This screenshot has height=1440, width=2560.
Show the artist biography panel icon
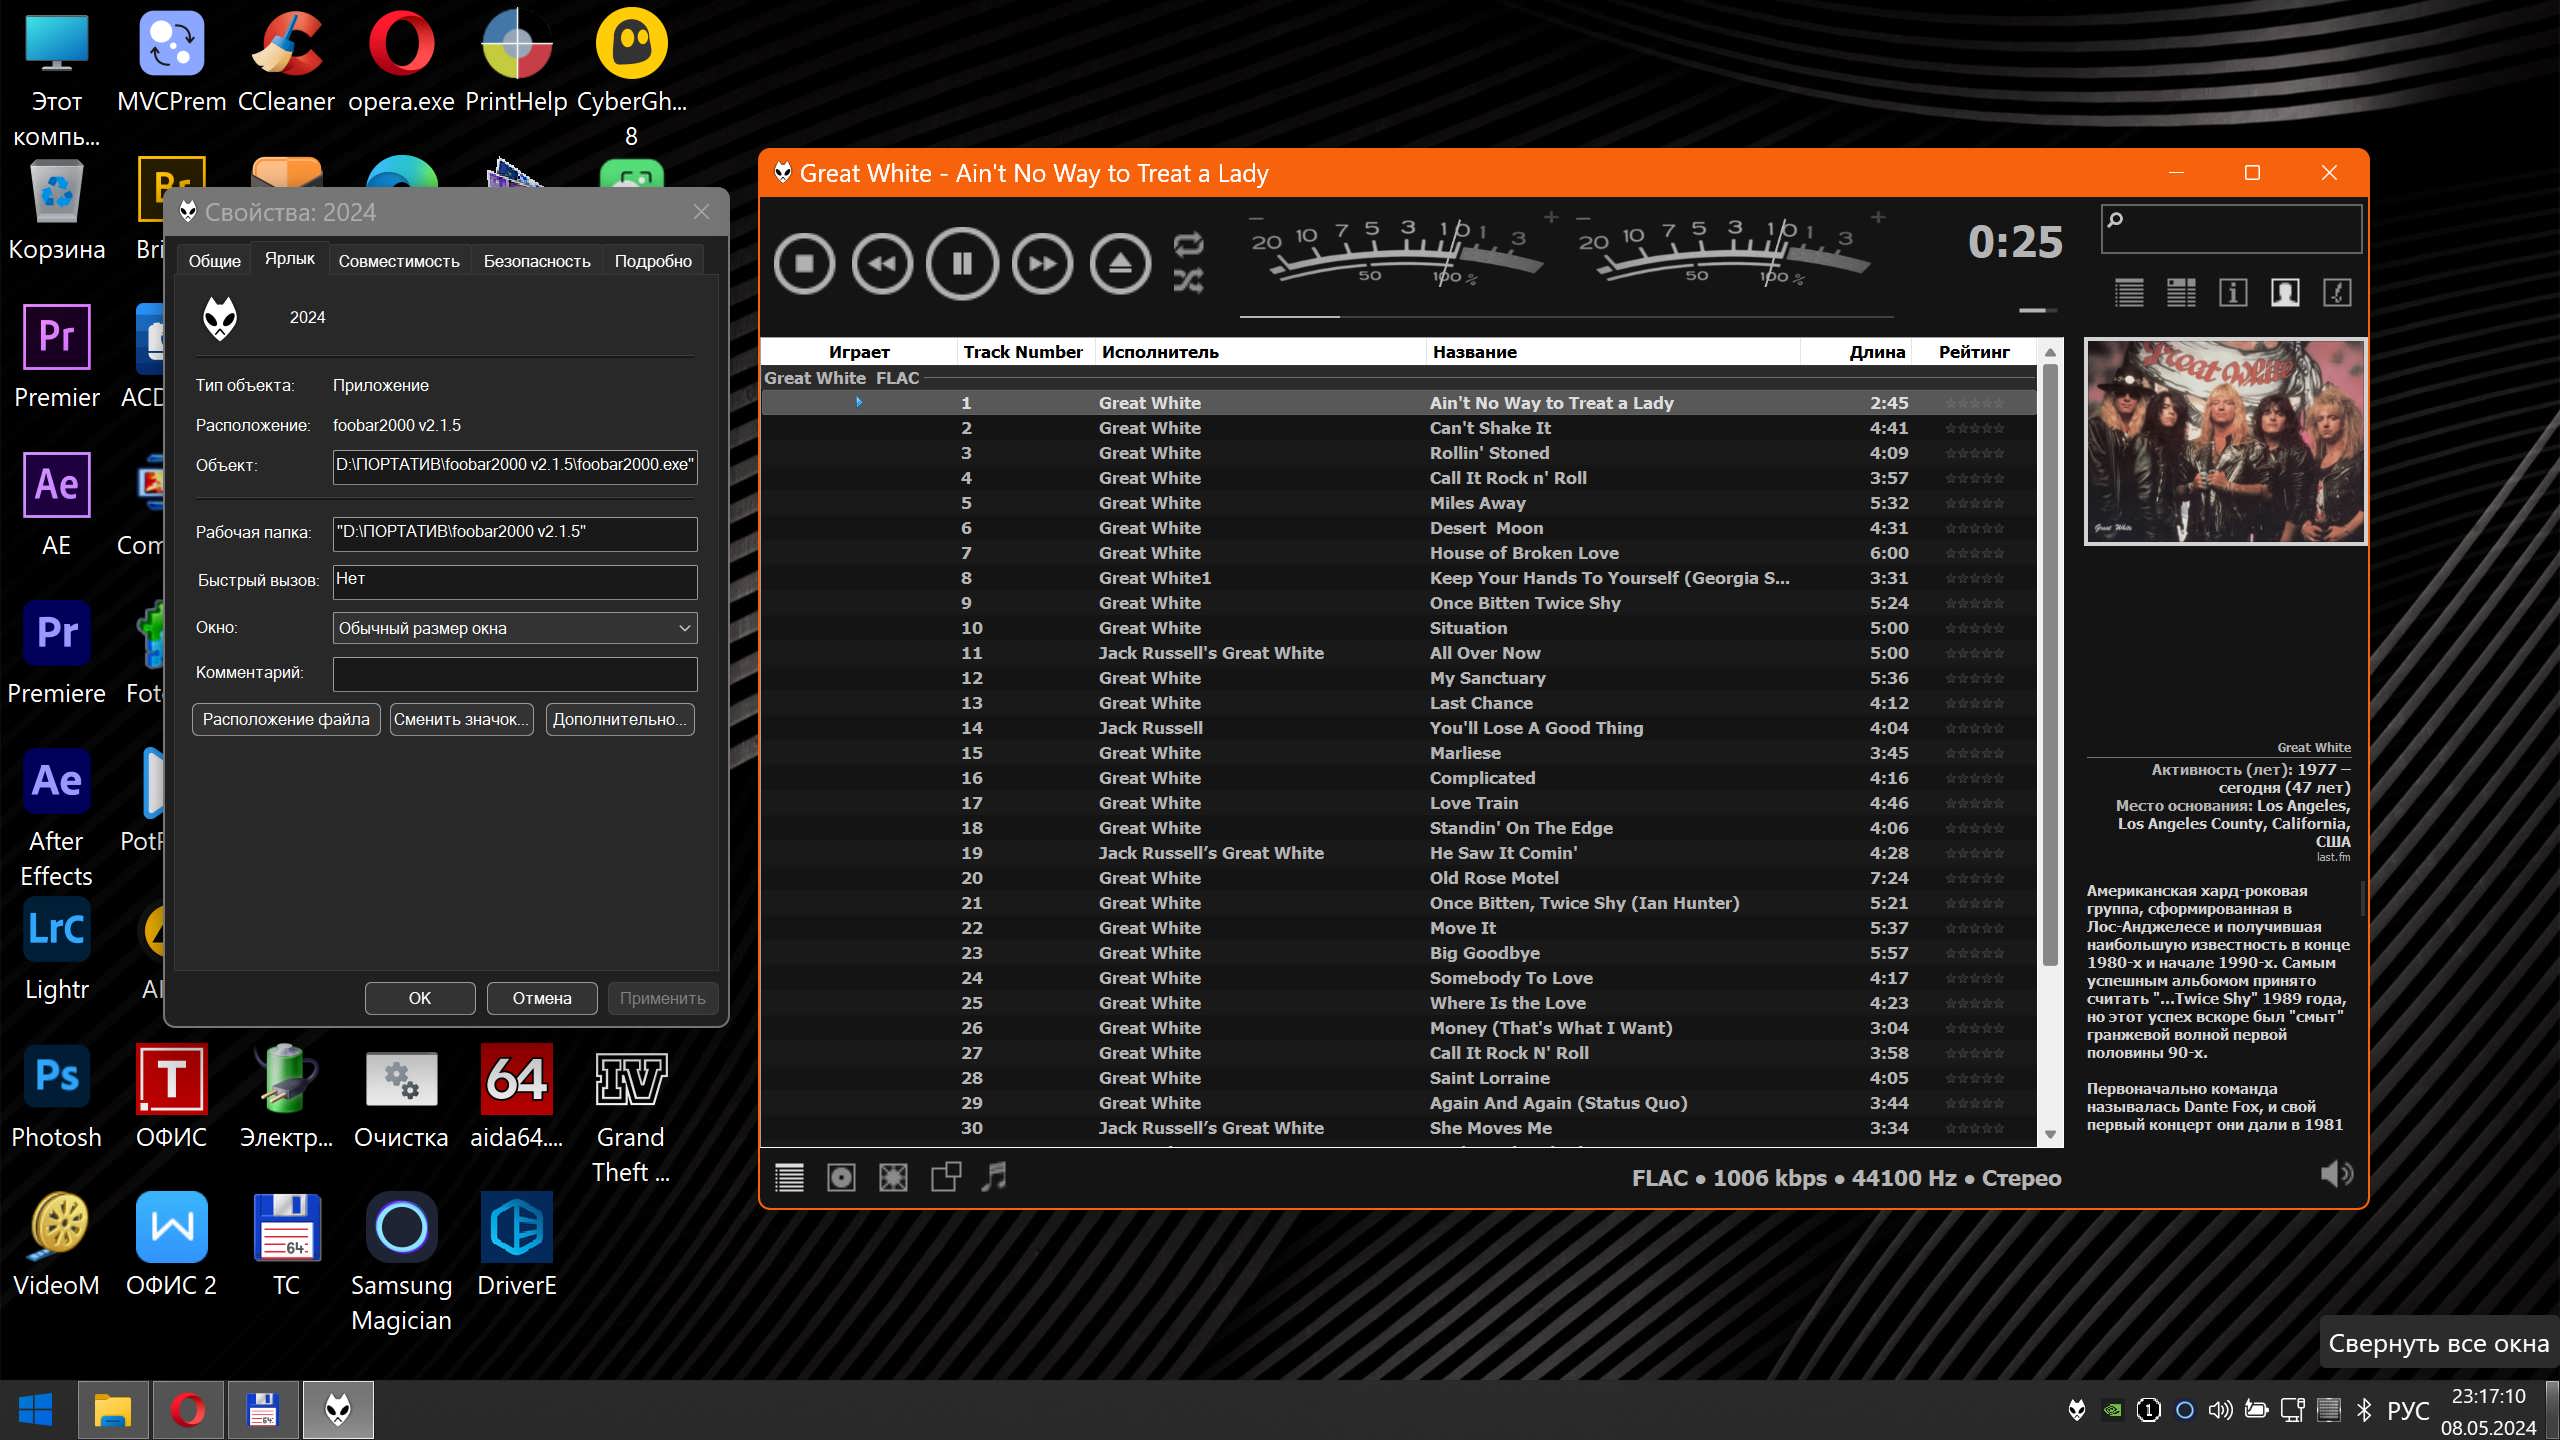[2285, 293]
